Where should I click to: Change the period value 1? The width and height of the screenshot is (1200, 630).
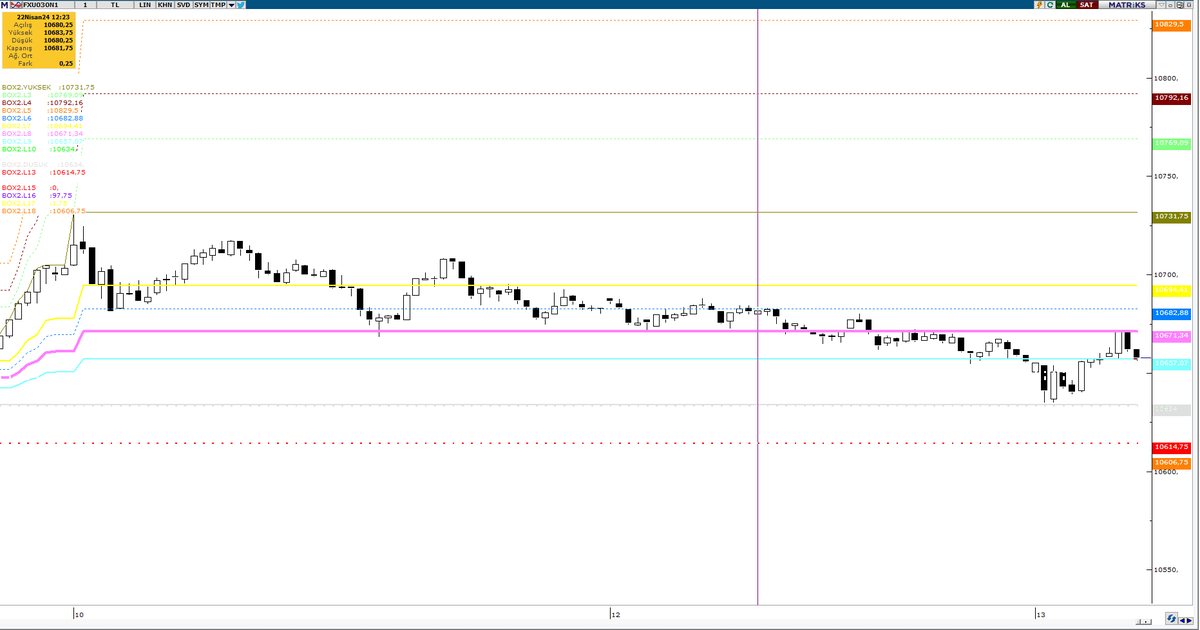pyautogui.click(x=85, y=5)
